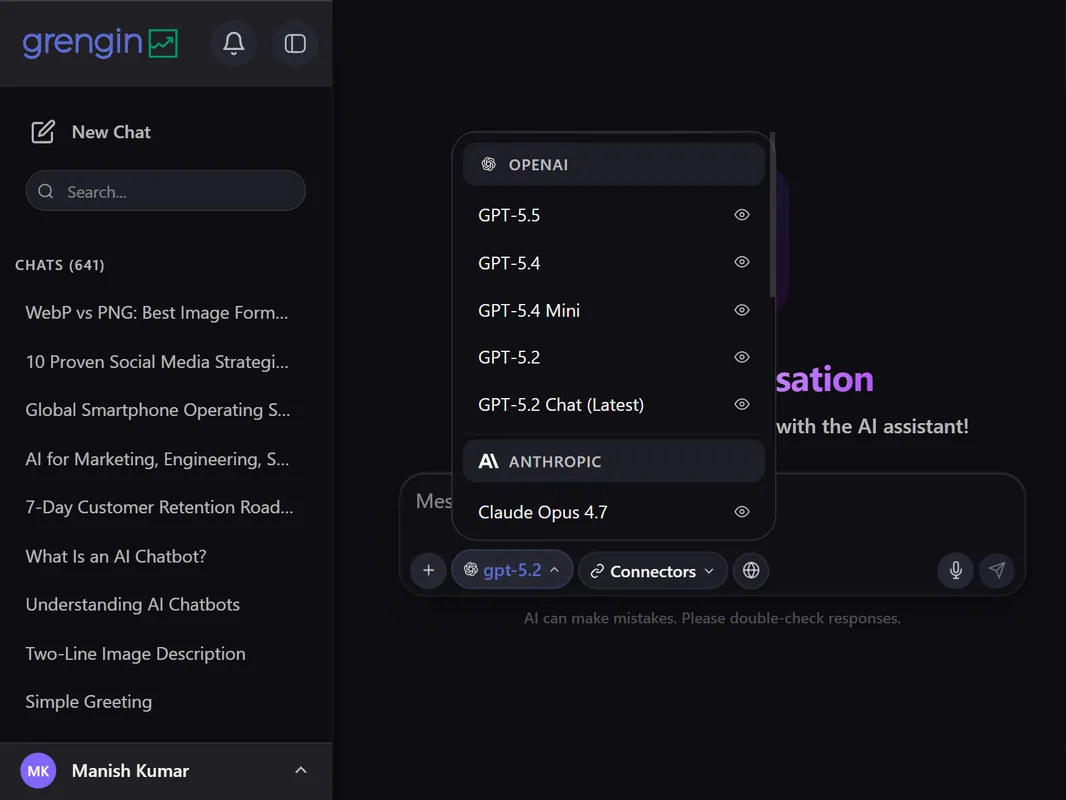Open chat 7-Day Customer Retention Road...
Image resolution: width=1066 pixels, height=800 pixels.
point(159,507)
